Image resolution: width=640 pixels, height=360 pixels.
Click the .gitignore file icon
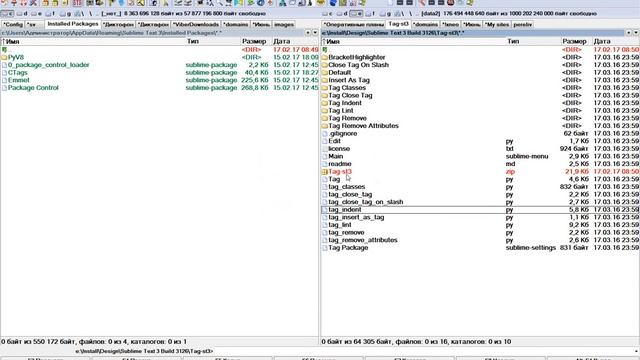325,133
